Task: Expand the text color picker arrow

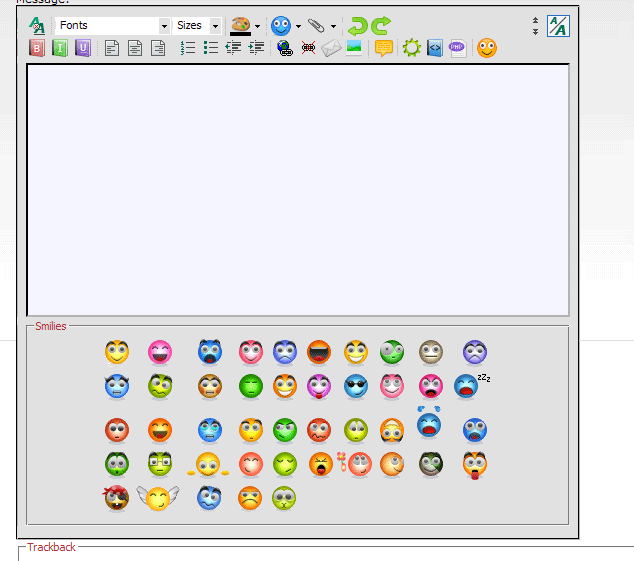Action: [x=258, y=26]
